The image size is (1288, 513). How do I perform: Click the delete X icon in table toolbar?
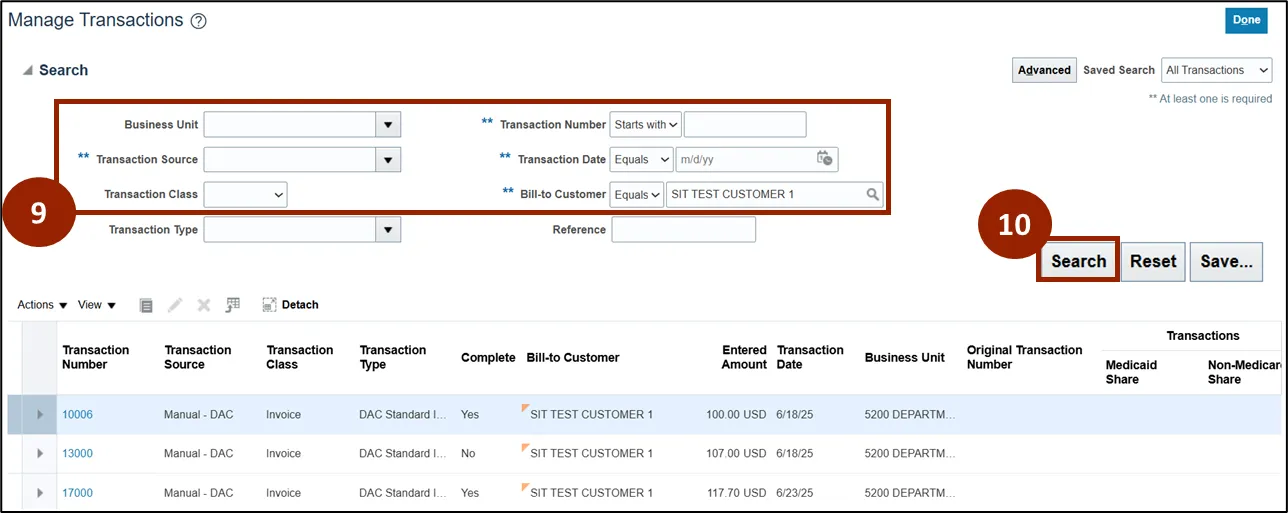tap(204, 305)
